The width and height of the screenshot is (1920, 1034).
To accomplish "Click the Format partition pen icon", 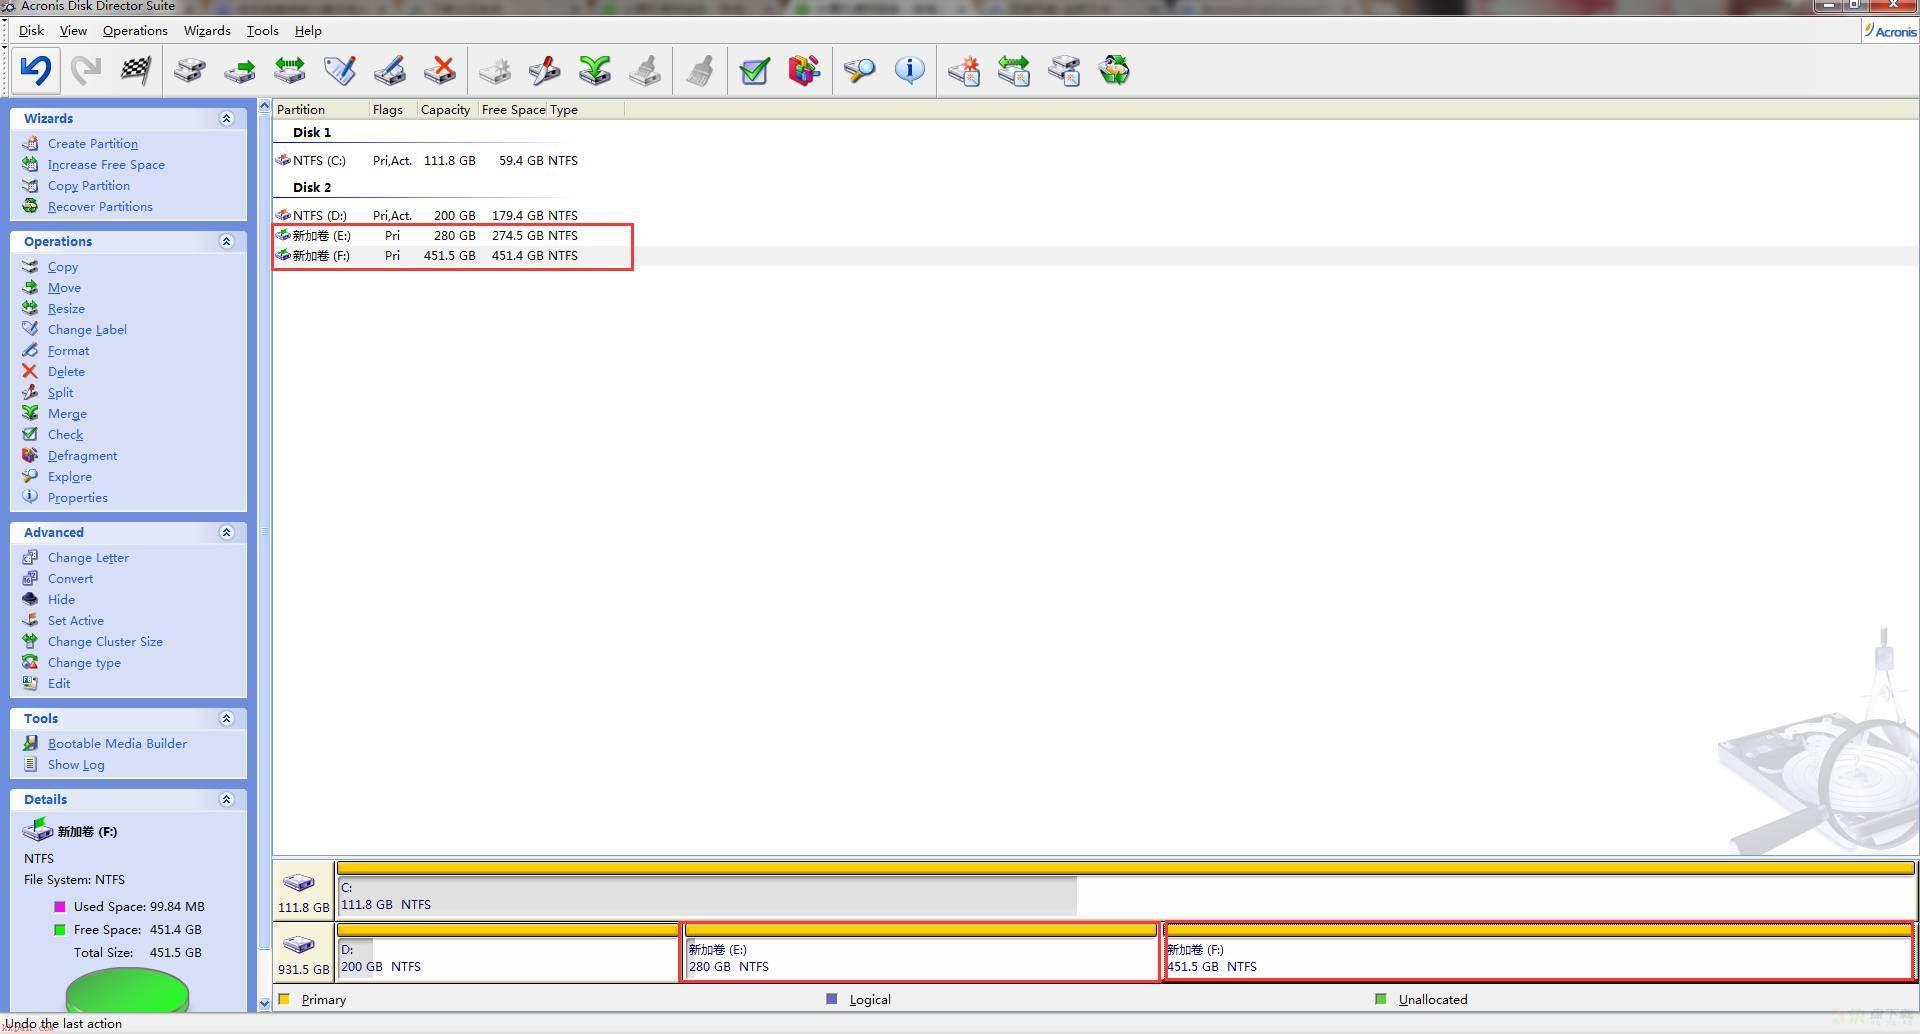I will pyautogui.click(x=389, y=70).
